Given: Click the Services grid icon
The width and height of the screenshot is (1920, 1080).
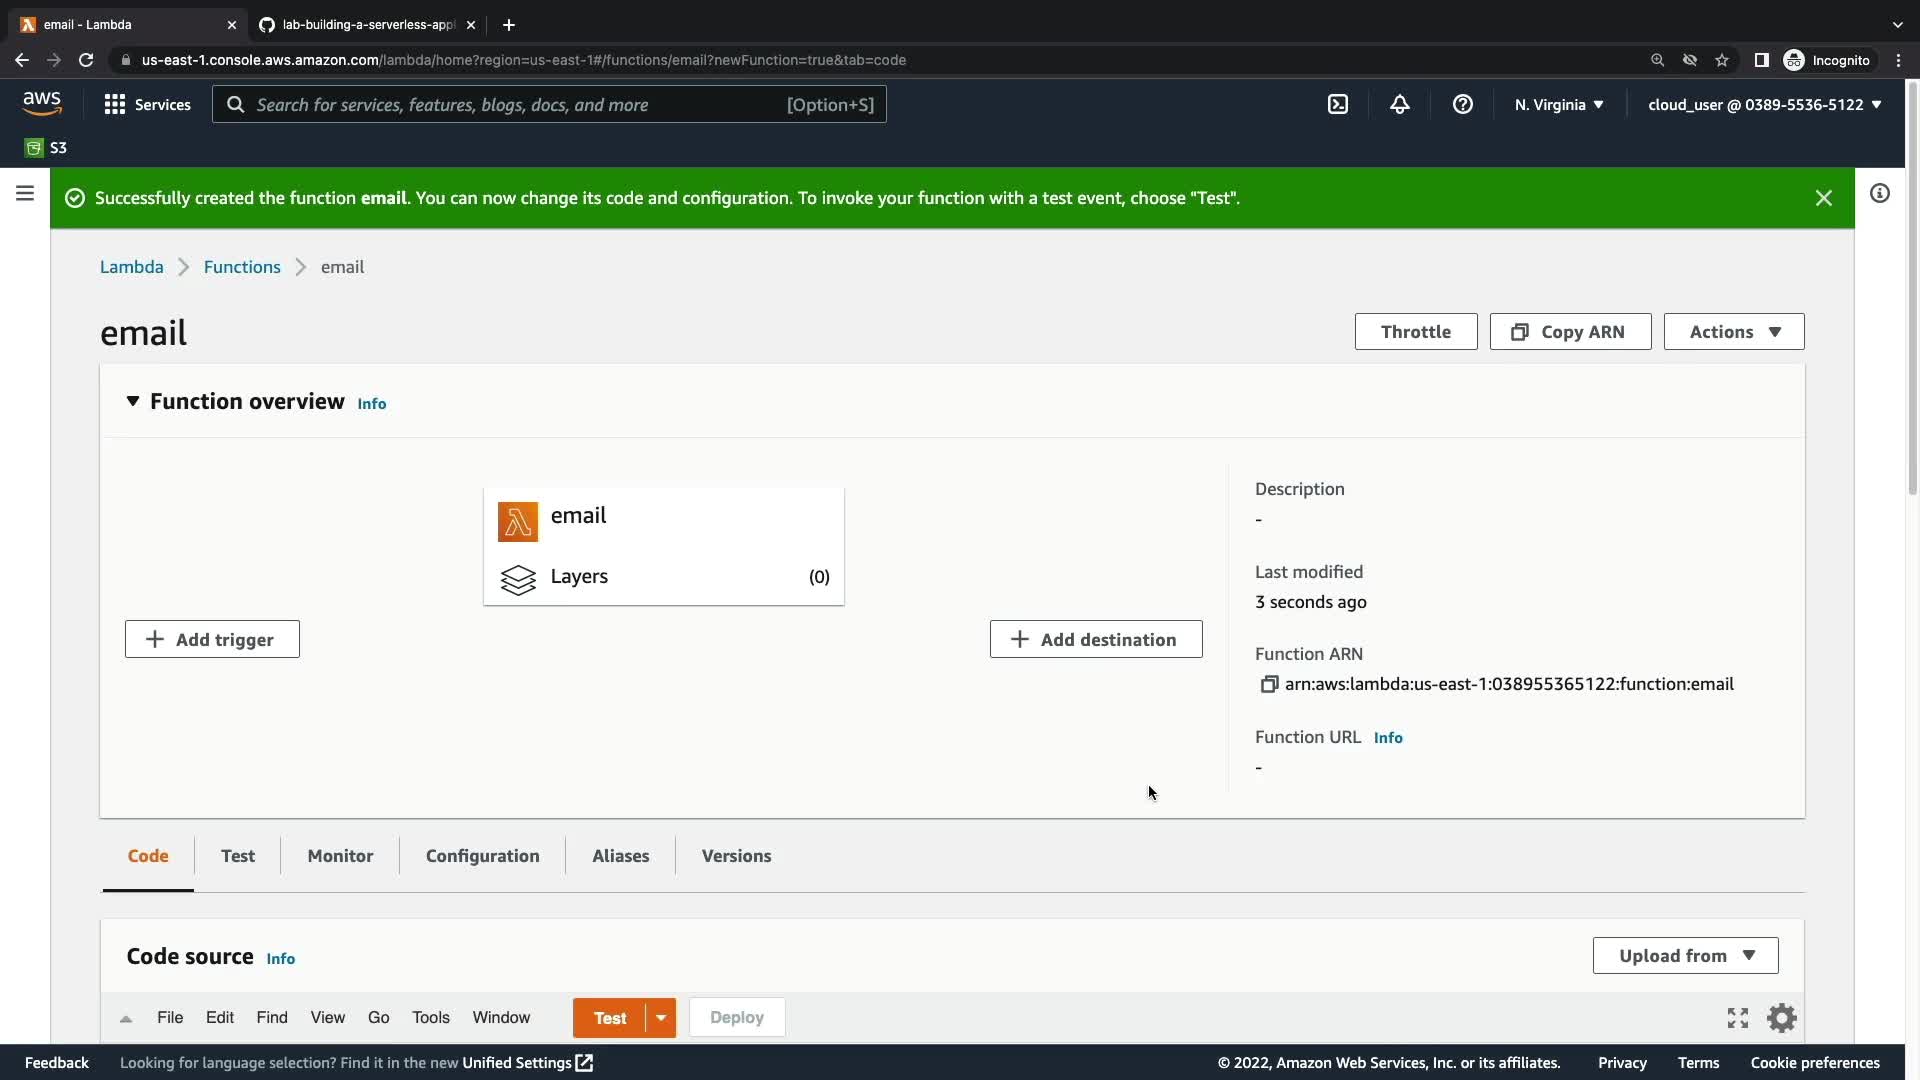Looking at the screenshot, I should click(115, 104).
